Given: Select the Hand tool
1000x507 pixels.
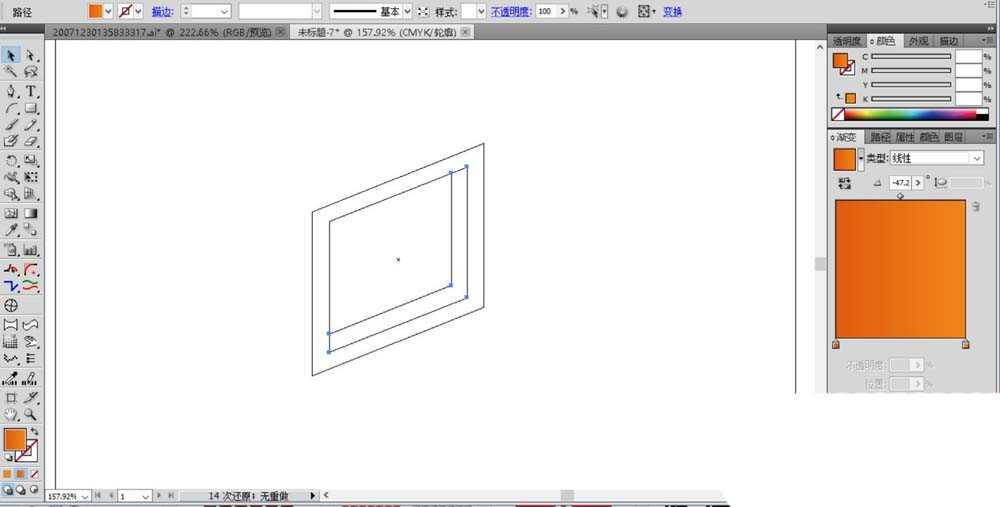Looking at the screenshot, I should tap(11, 414).
